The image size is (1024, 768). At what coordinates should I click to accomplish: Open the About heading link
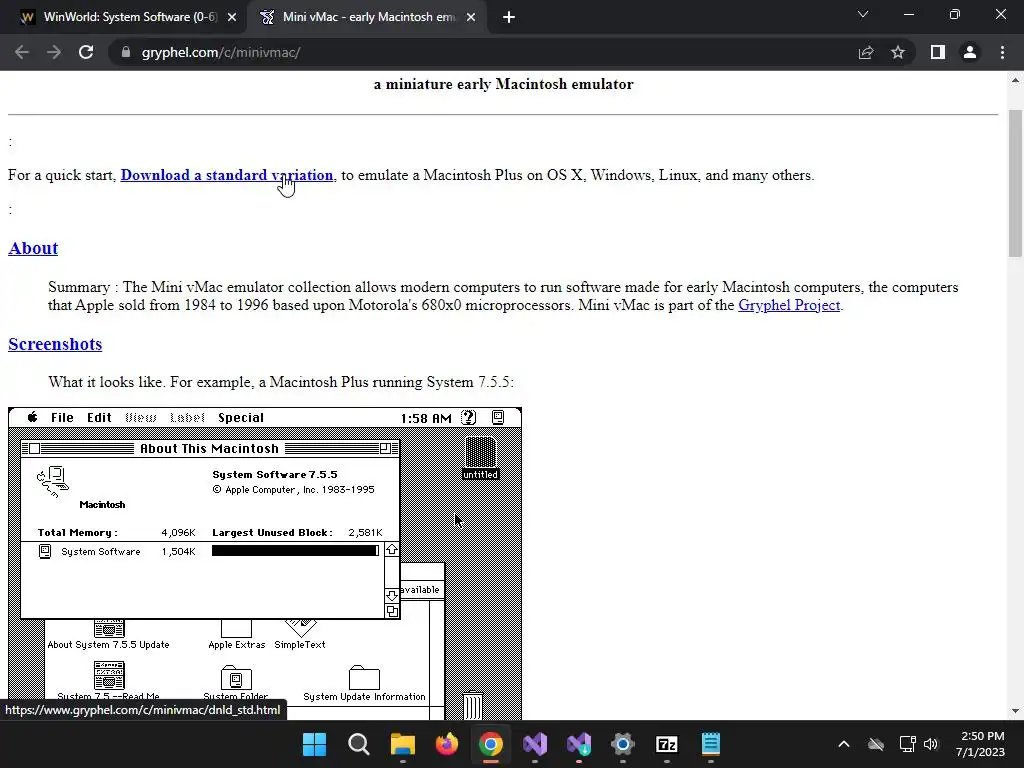coord(33,248)
